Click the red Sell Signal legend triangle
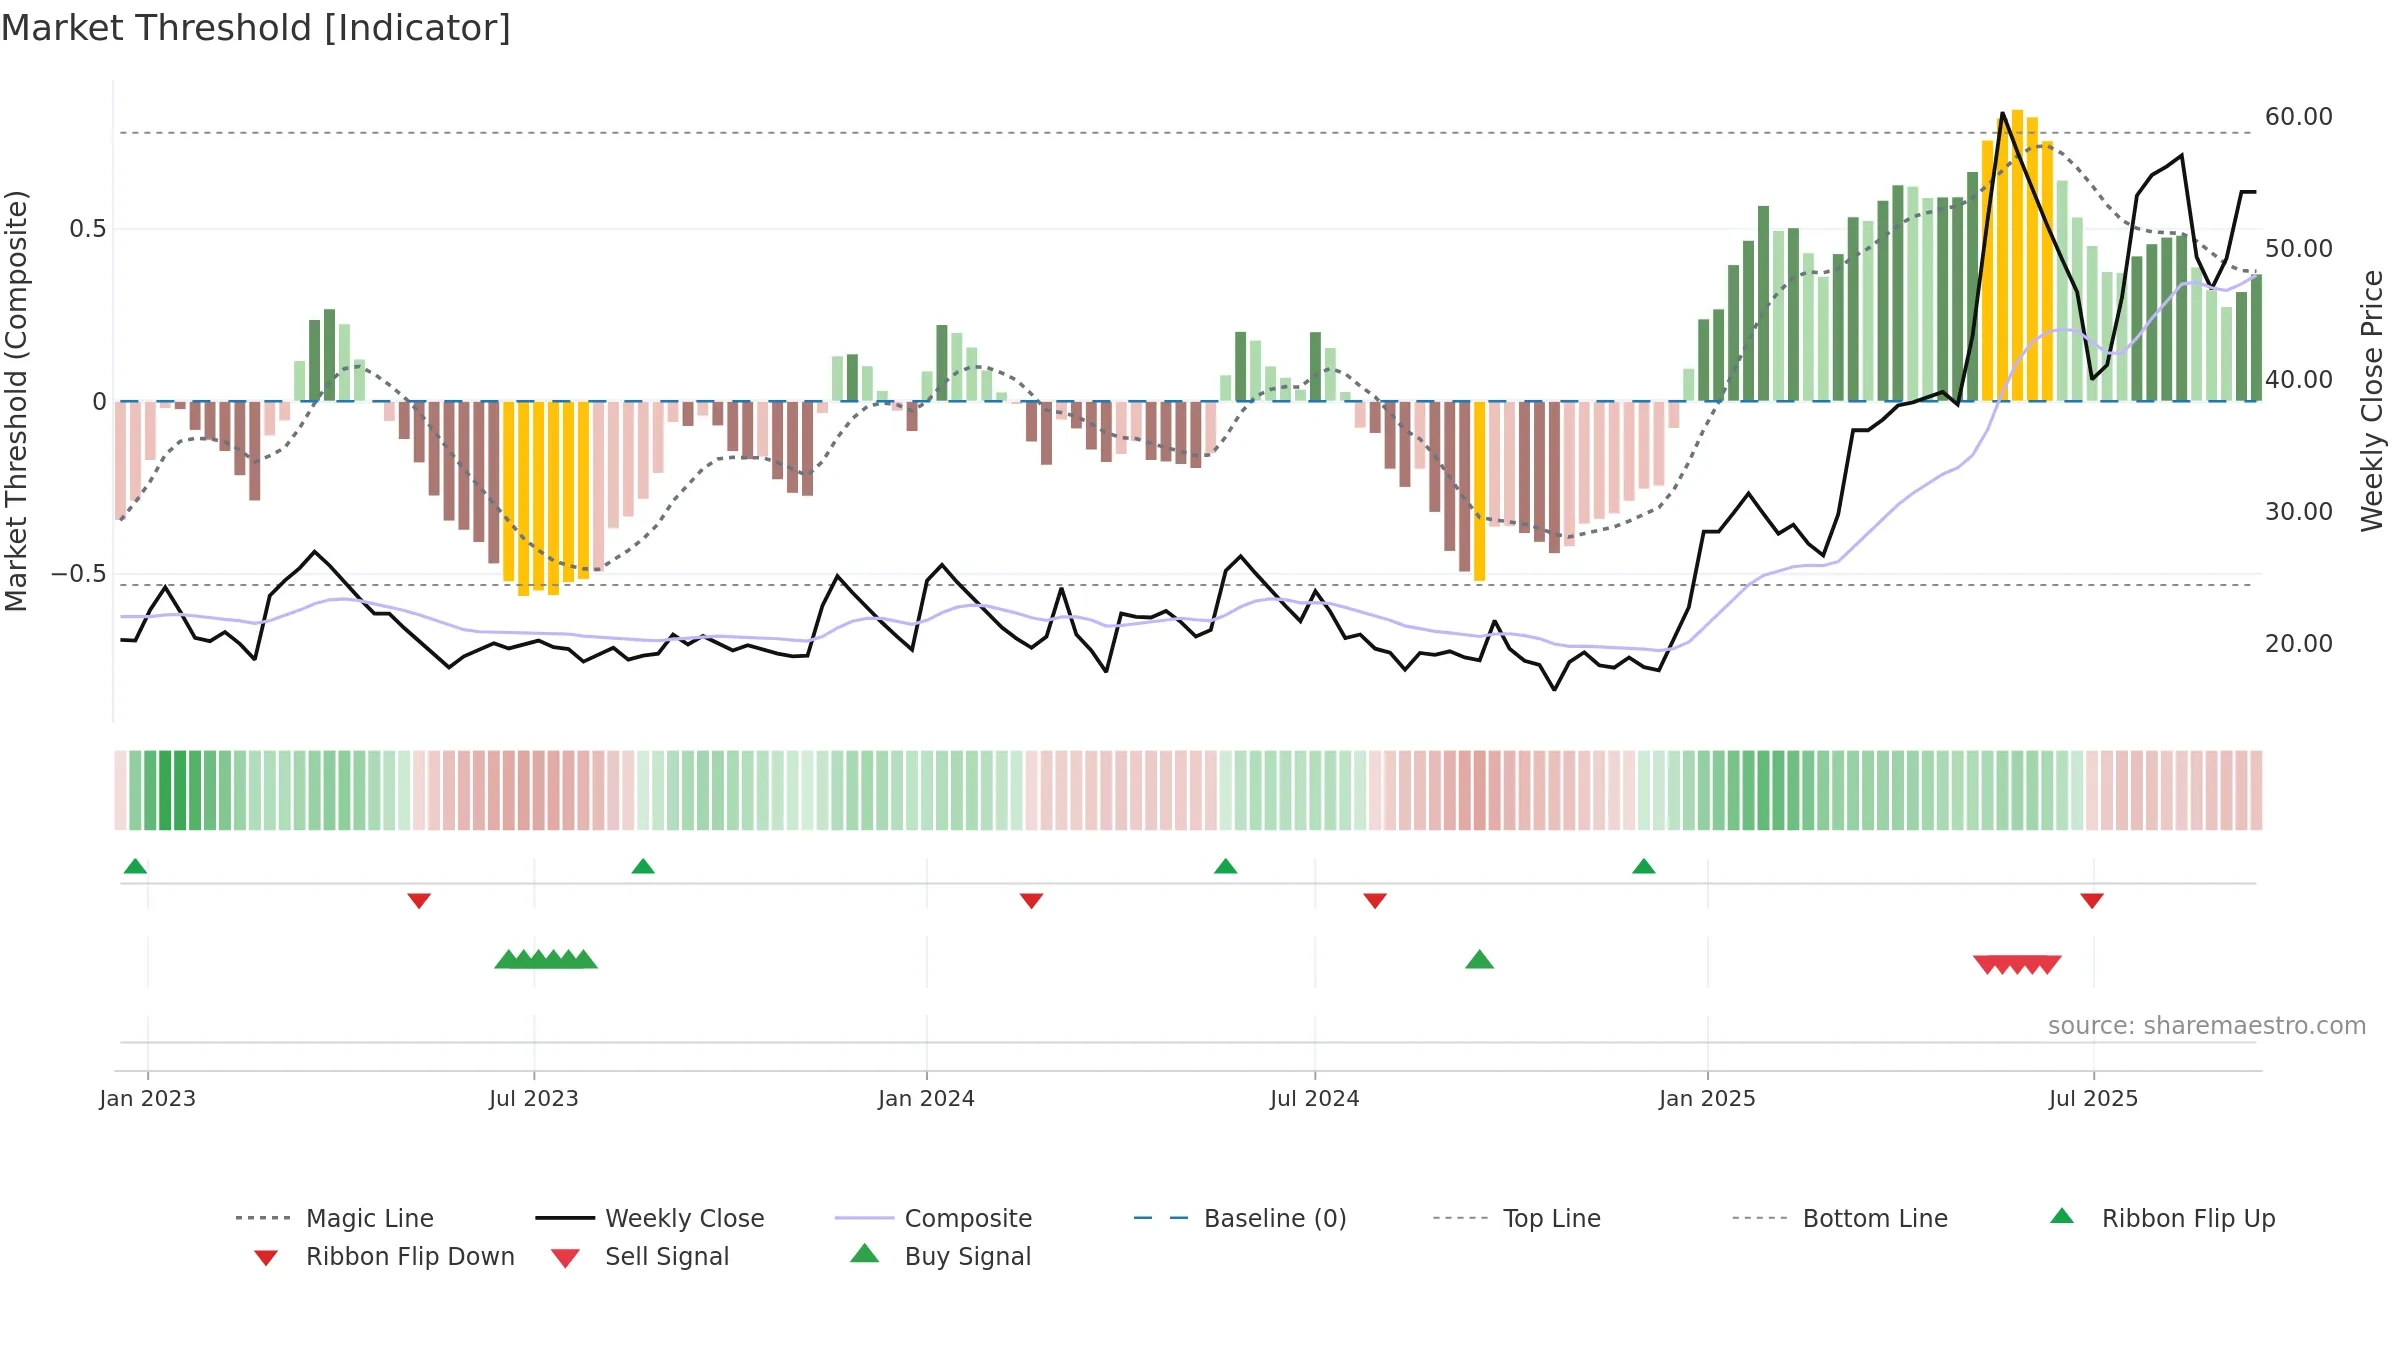Screen dimensions: 2400x1350 pos(565,1258)
